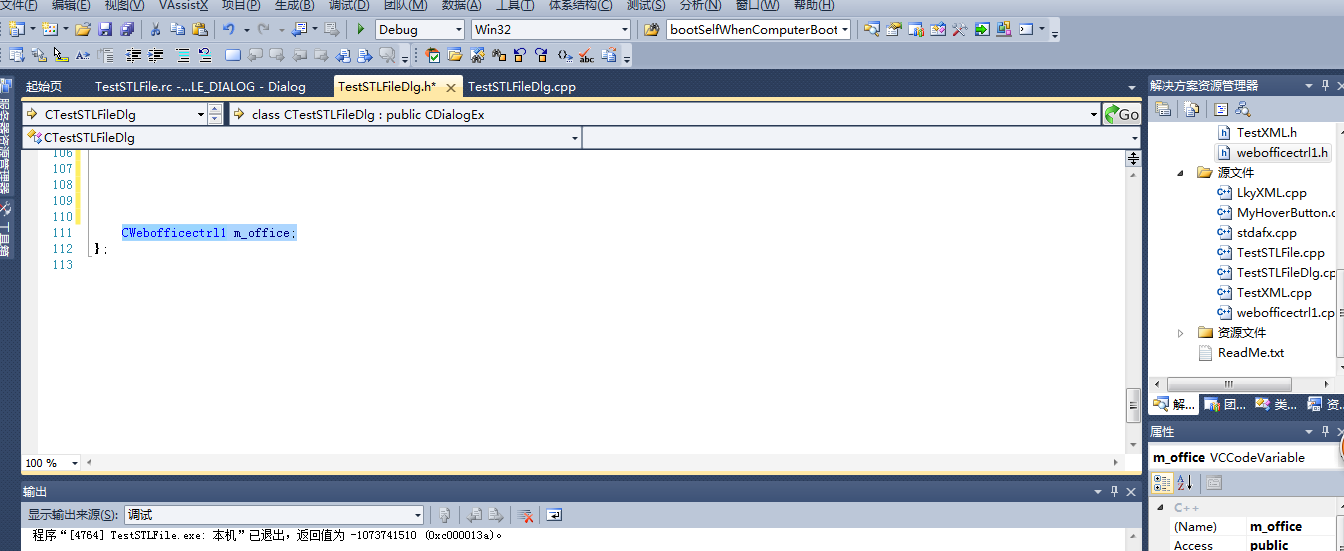Open webofficectrl1.h in Solution Explorer

pos(1272,153)
